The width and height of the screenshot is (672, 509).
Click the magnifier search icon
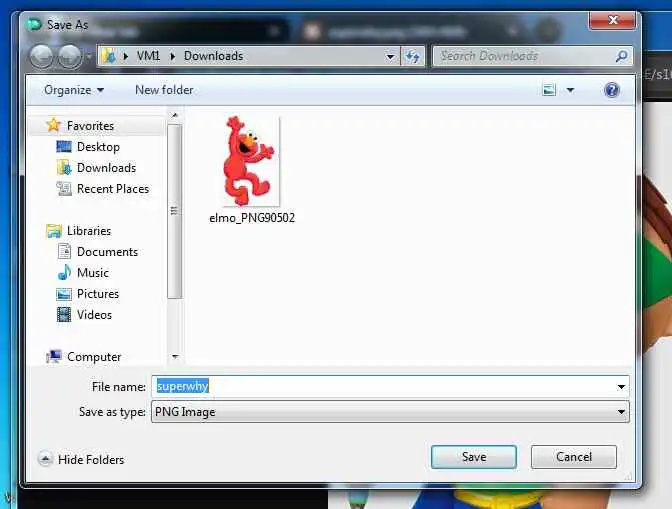621,56
